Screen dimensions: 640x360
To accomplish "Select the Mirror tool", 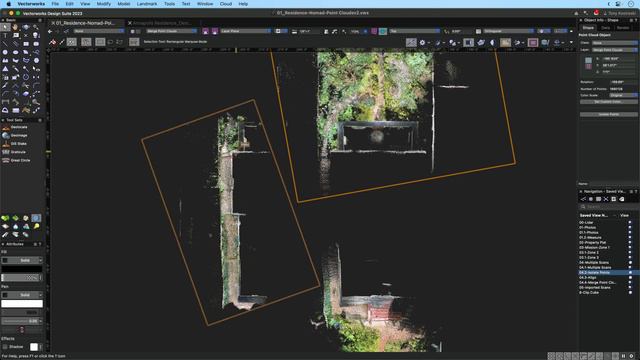I will pos(36,77).
